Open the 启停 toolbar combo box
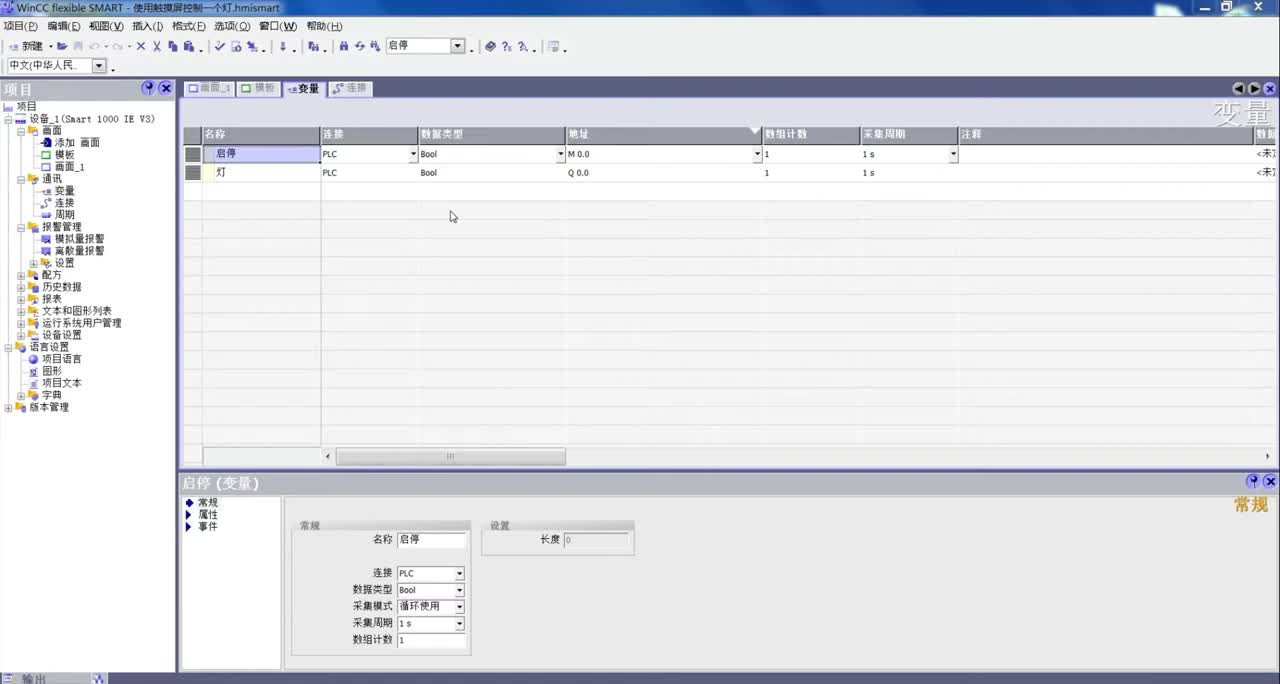1280x684 pixels. pyautogui.click(x=458, y=46)
